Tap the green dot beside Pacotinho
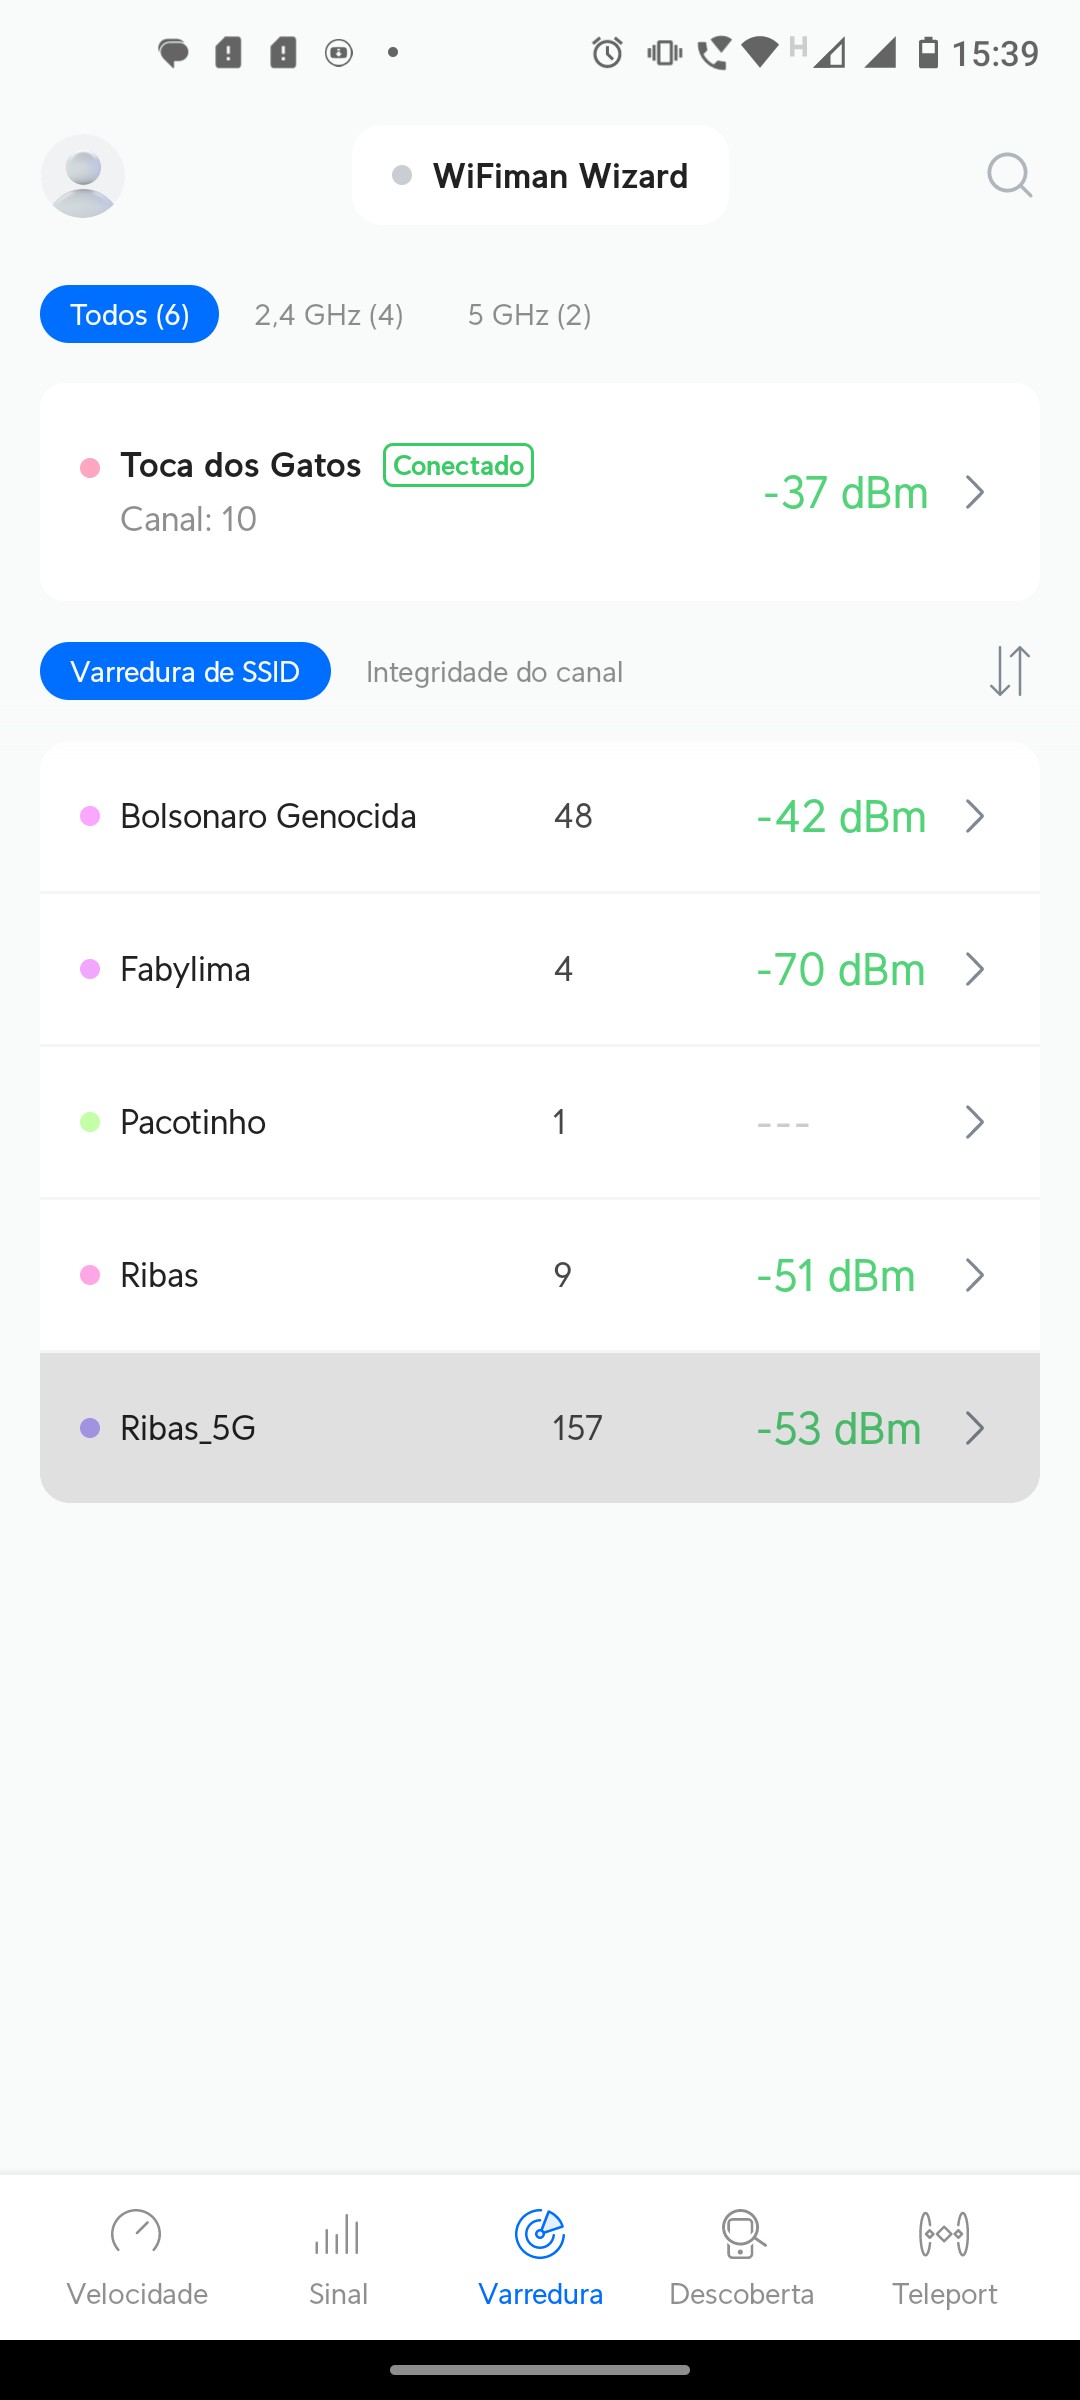This screenshot has height=2400, width=1080. 90,1122
